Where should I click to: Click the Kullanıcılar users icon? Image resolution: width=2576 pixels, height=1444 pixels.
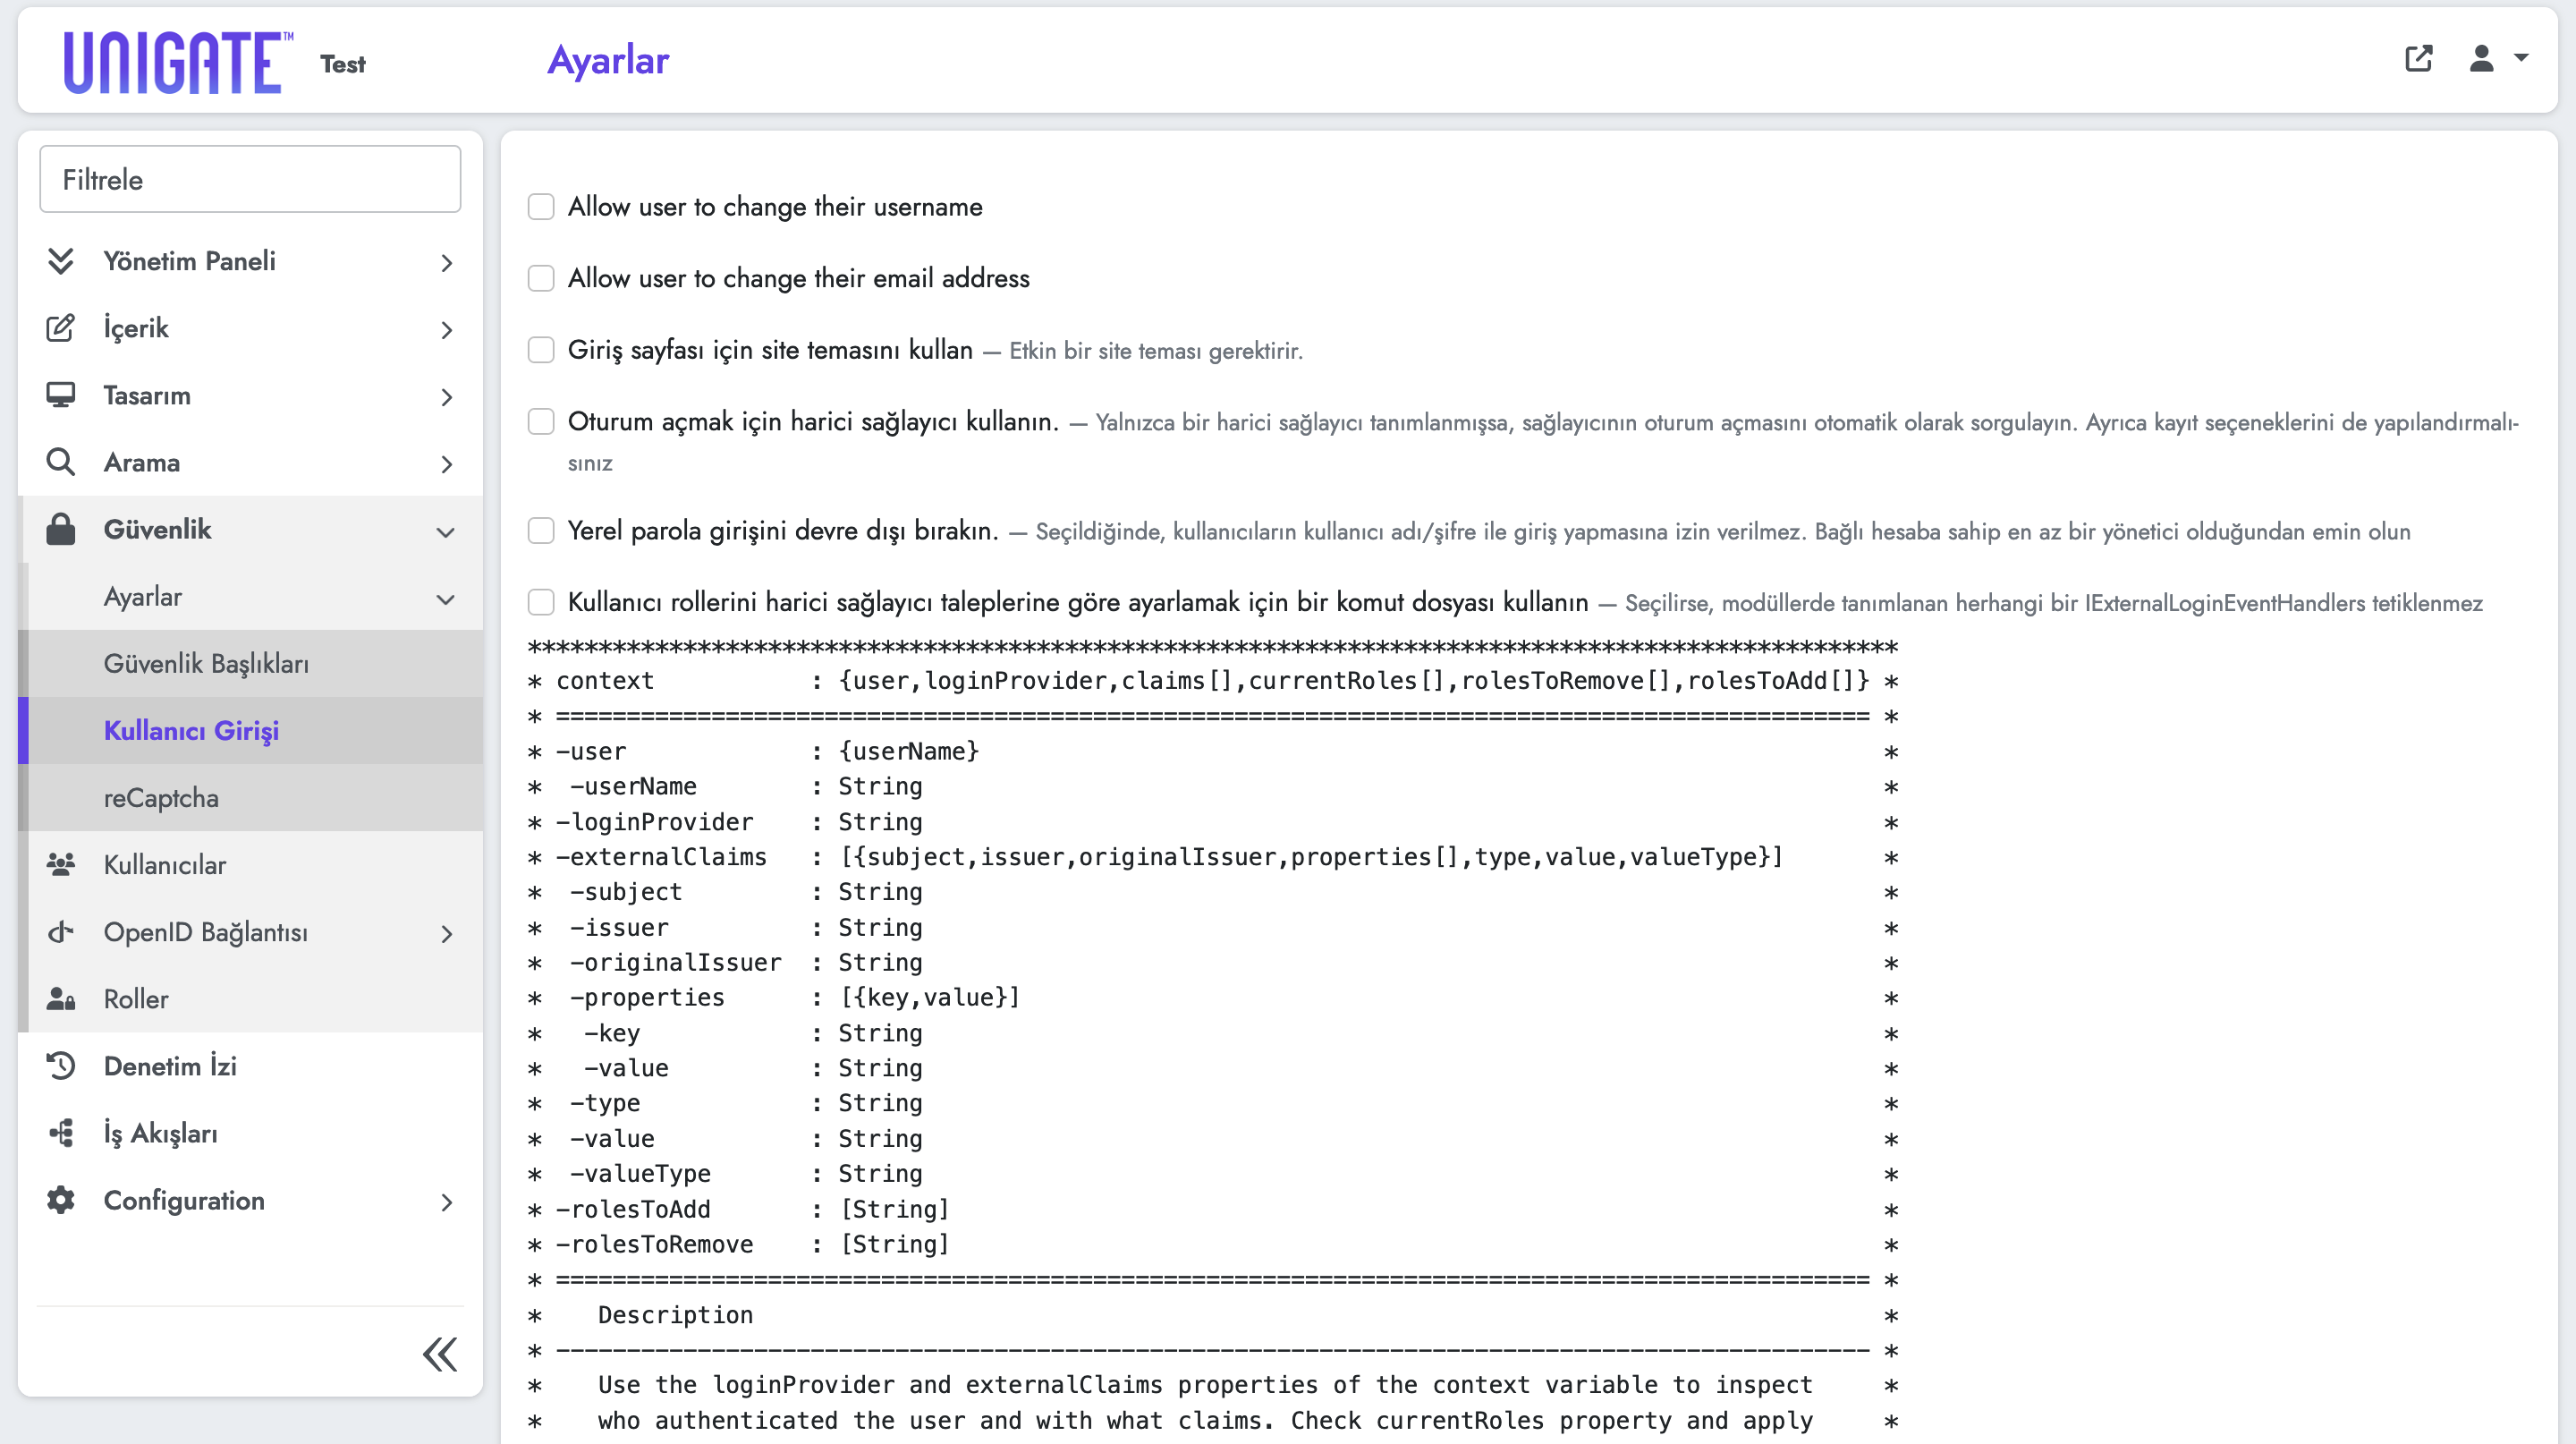coord(60,864)
